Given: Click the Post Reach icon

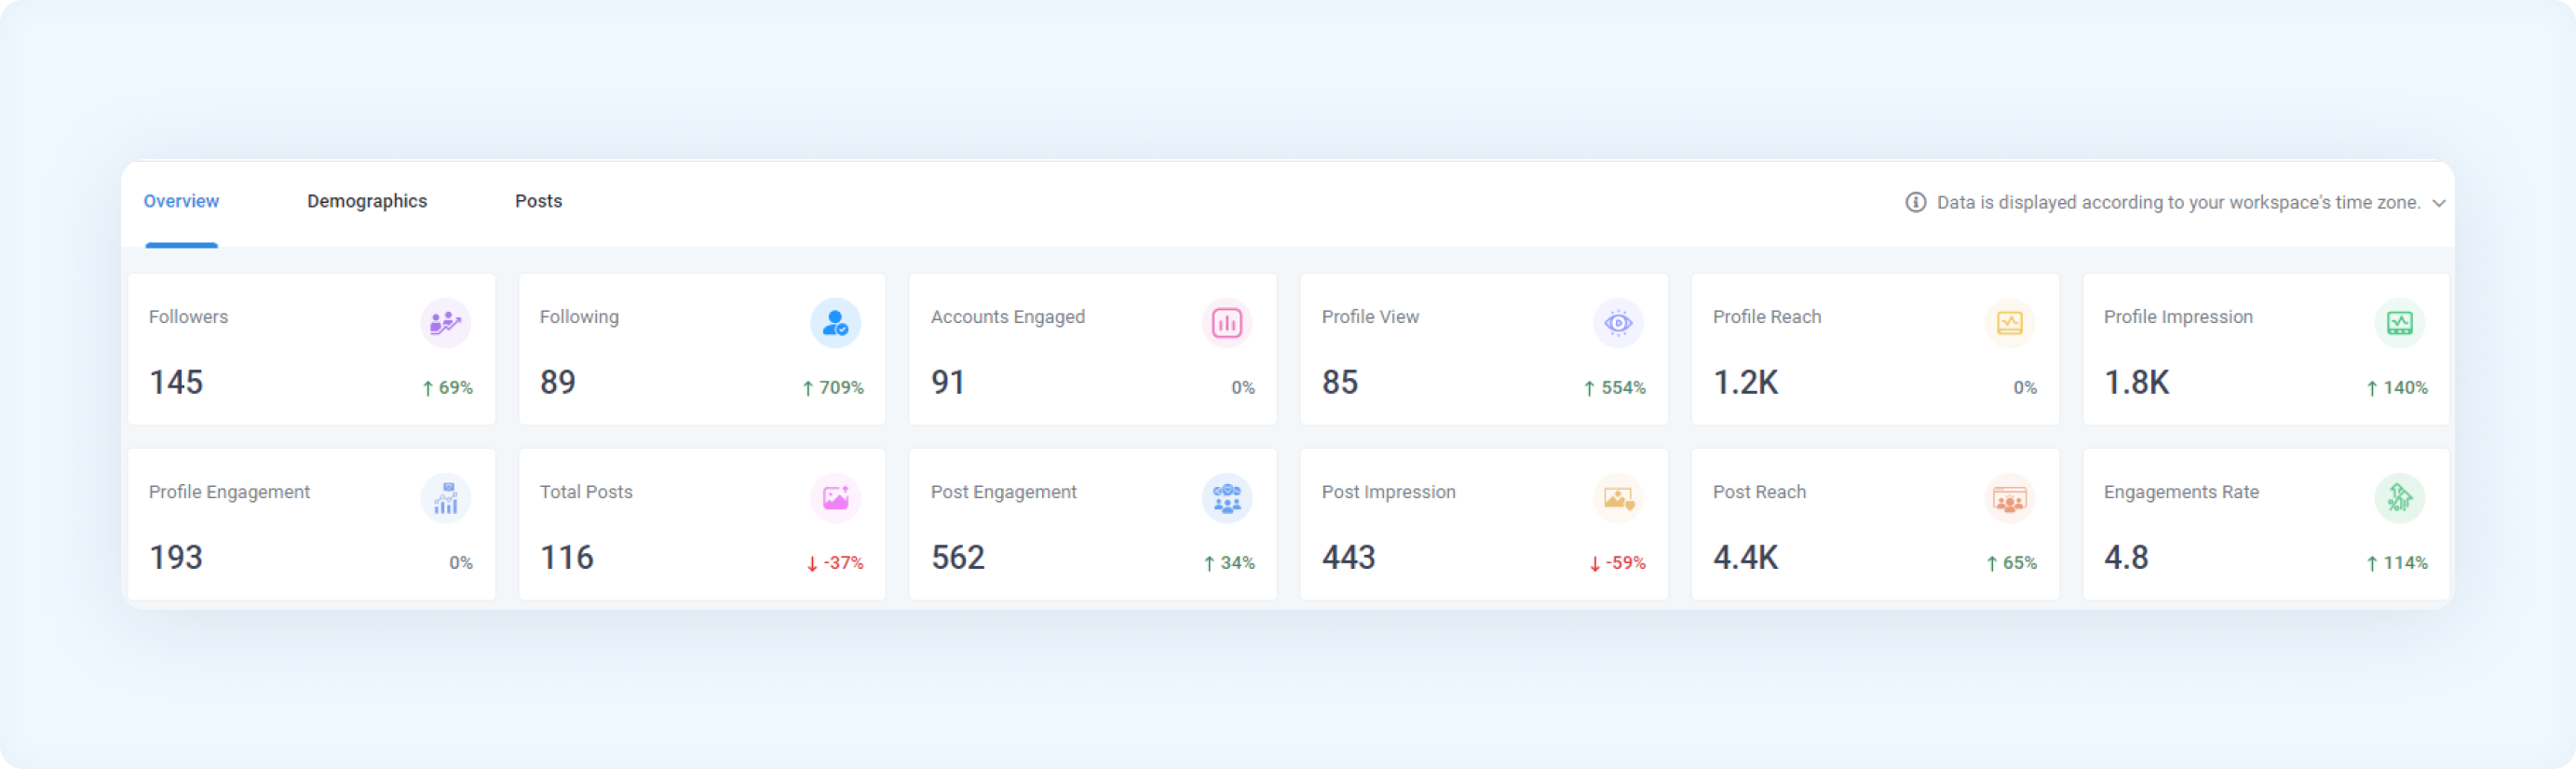Looking at the screenshot, I should tap(2009, 498).
